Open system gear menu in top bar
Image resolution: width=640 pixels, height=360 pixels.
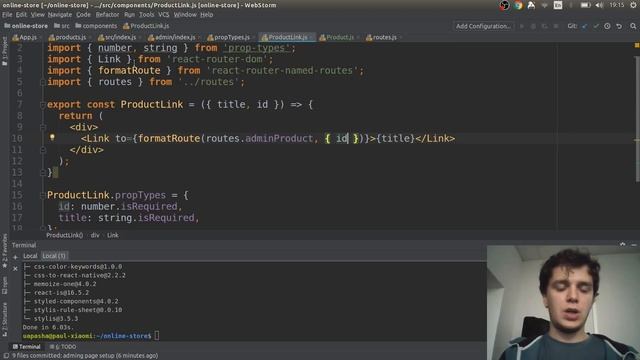(633, 5)
